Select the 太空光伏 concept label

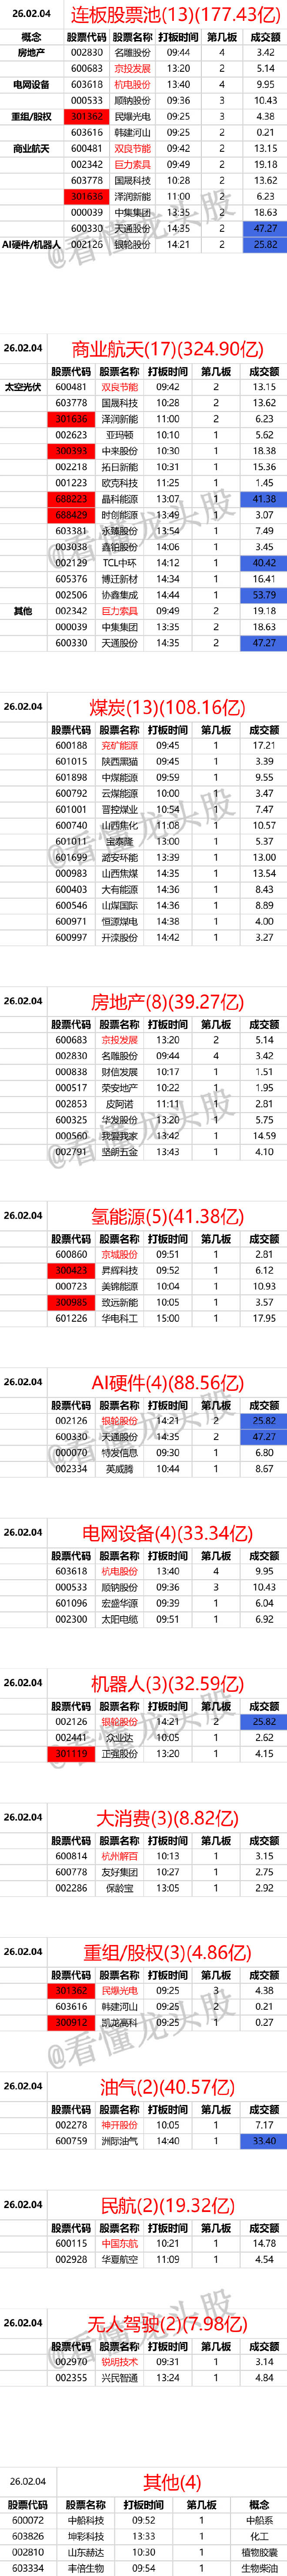point(23,387)
